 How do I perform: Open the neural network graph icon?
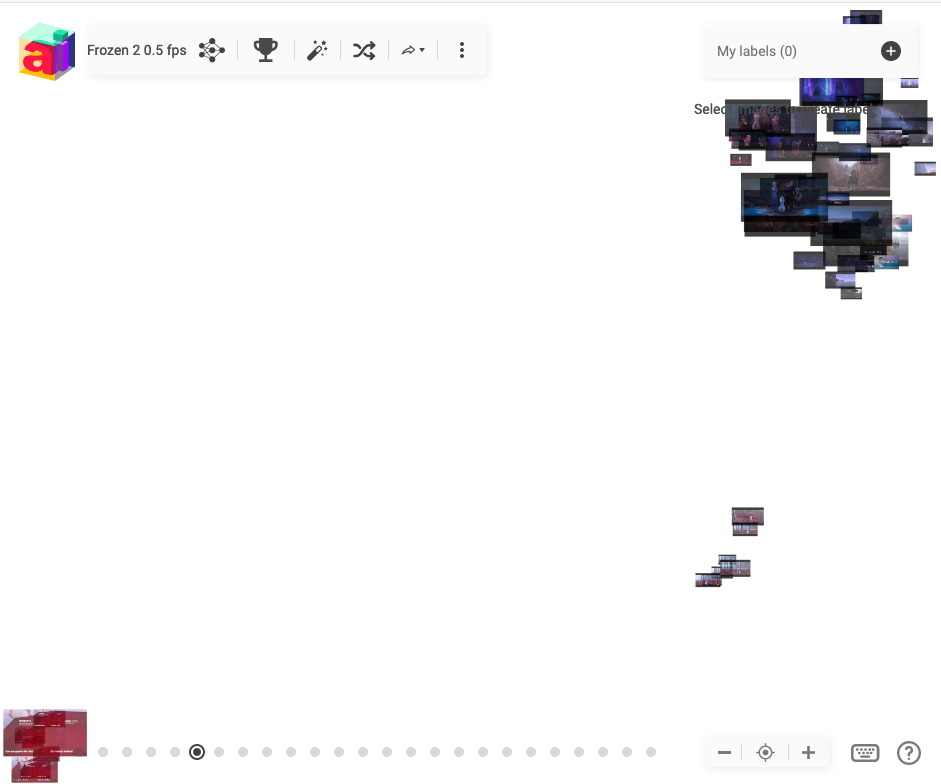pos(212,50)
